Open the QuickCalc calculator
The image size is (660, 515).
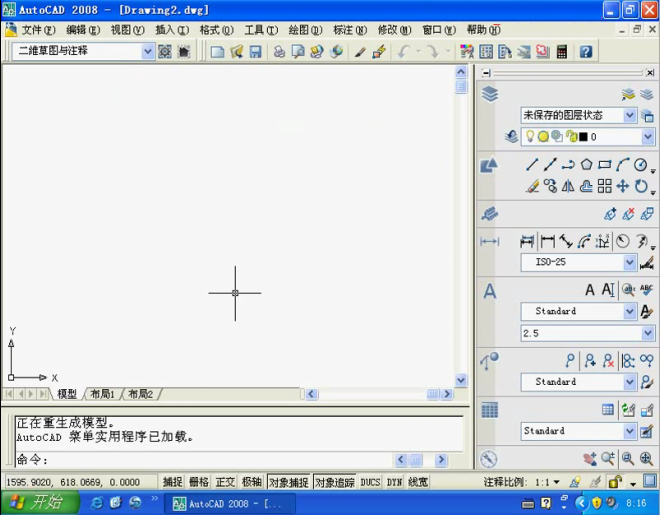(x=562, y=52)
